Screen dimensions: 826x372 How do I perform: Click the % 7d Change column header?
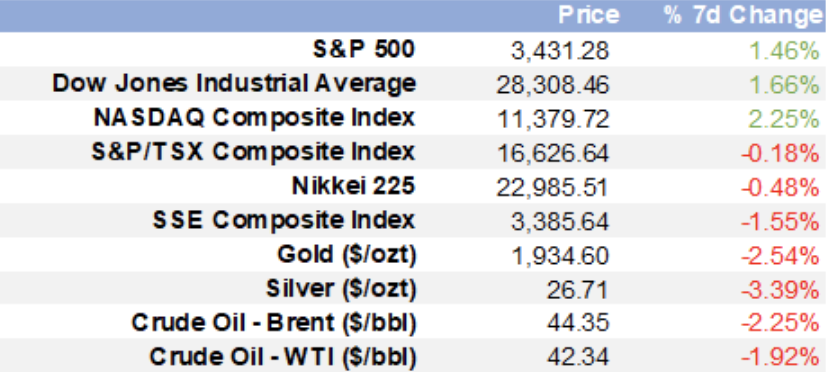(x=745, y=16)
